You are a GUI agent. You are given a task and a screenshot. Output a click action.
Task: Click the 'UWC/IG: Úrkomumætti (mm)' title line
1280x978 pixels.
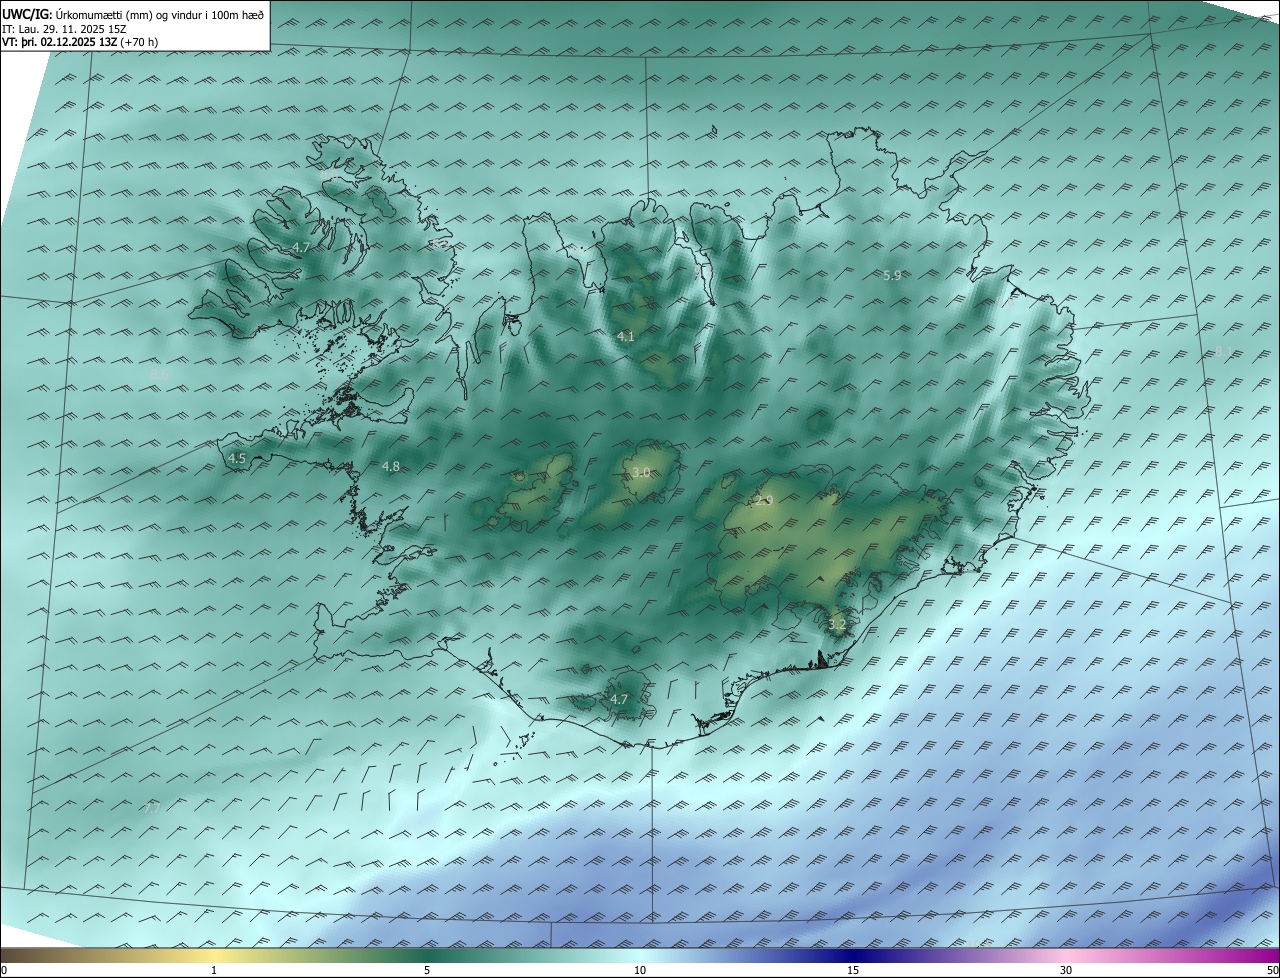pyautogui.click(x=133, y=14)
